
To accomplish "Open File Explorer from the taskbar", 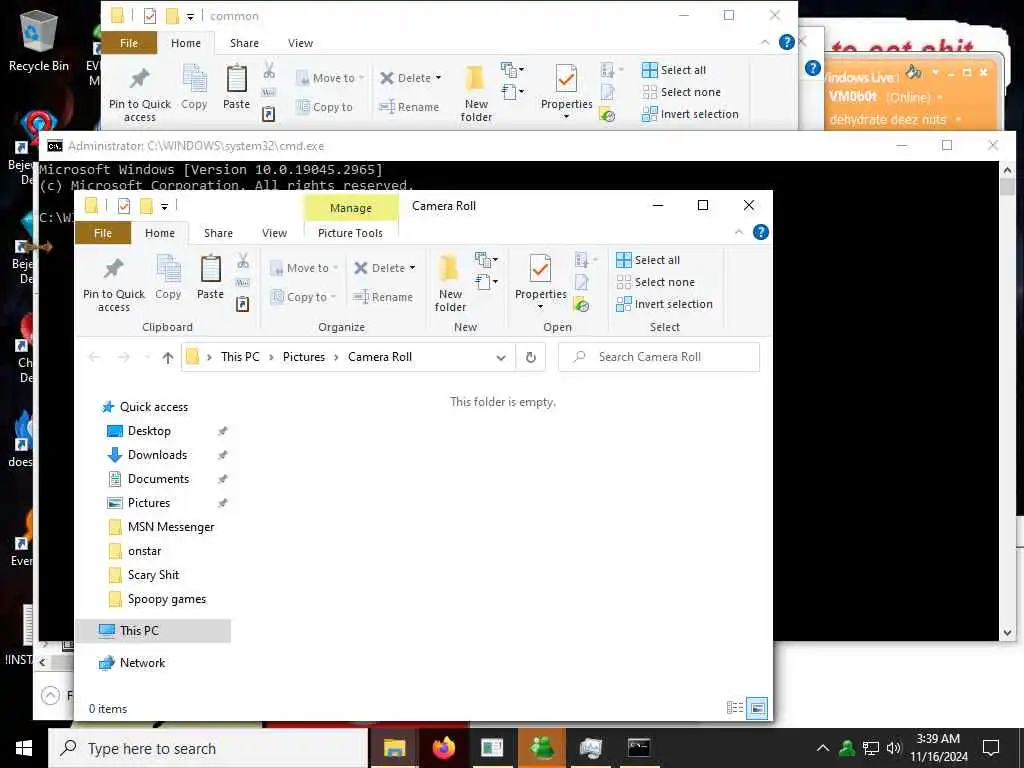I will point(394,748).
